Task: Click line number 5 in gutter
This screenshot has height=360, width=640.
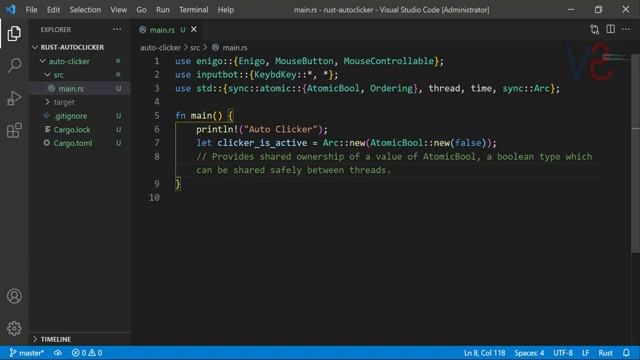Action: coord(157,116)
